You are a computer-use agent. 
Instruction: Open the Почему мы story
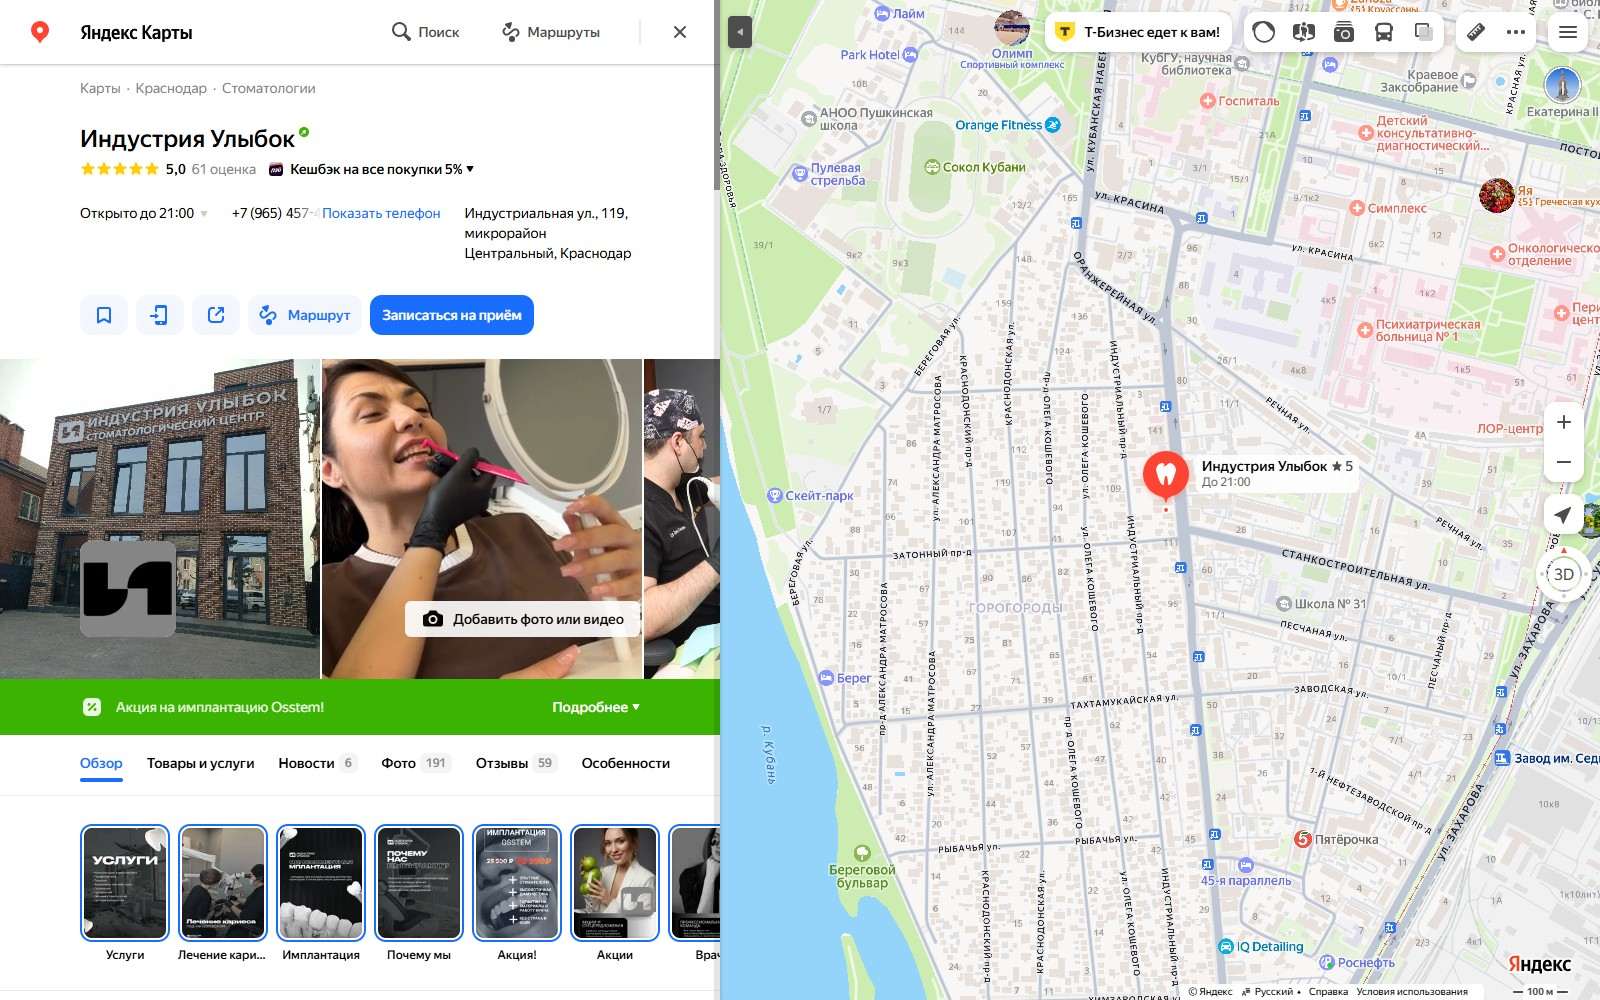click(x=419, y=883)
